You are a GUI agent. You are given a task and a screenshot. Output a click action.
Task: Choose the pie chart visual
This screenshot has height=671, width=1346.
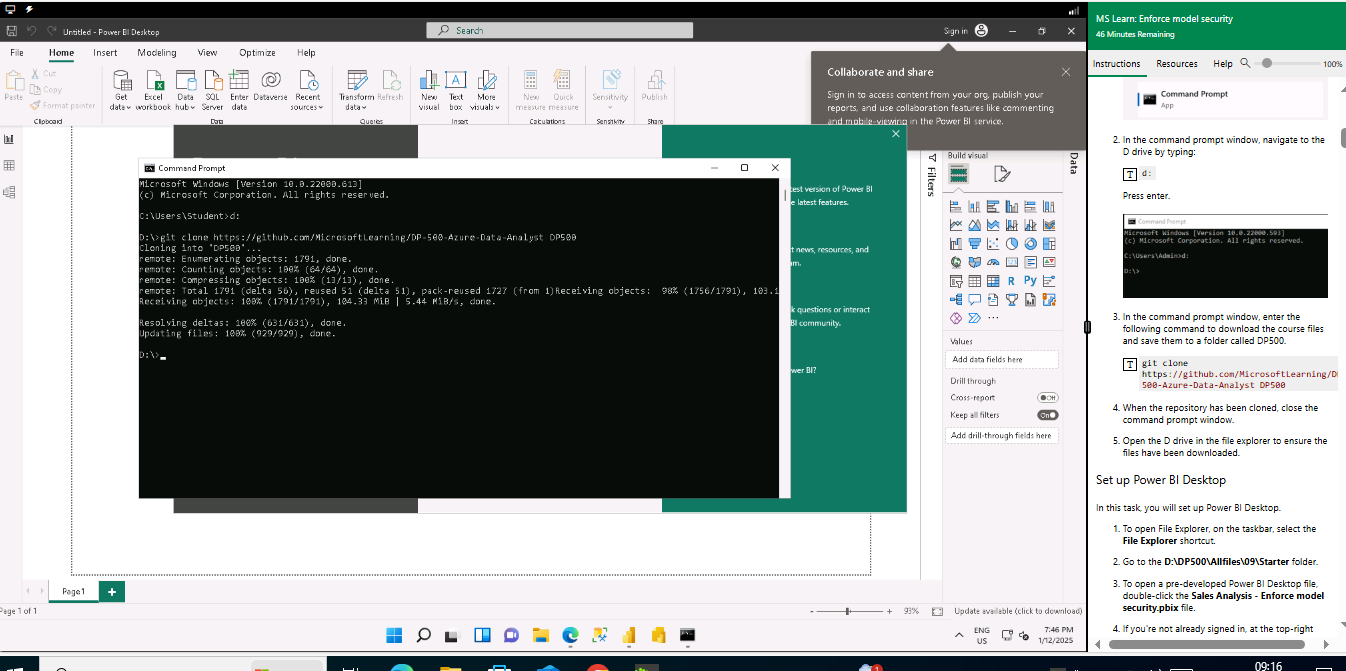[x=1011, y=243]
